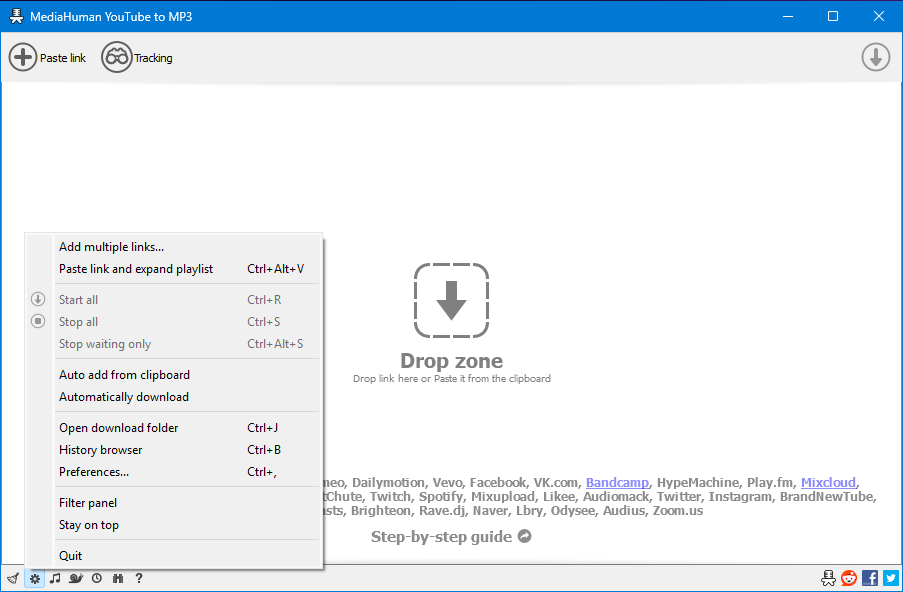Open help with the question mark icon
This screenshot has width=903, height=592.
139,578
